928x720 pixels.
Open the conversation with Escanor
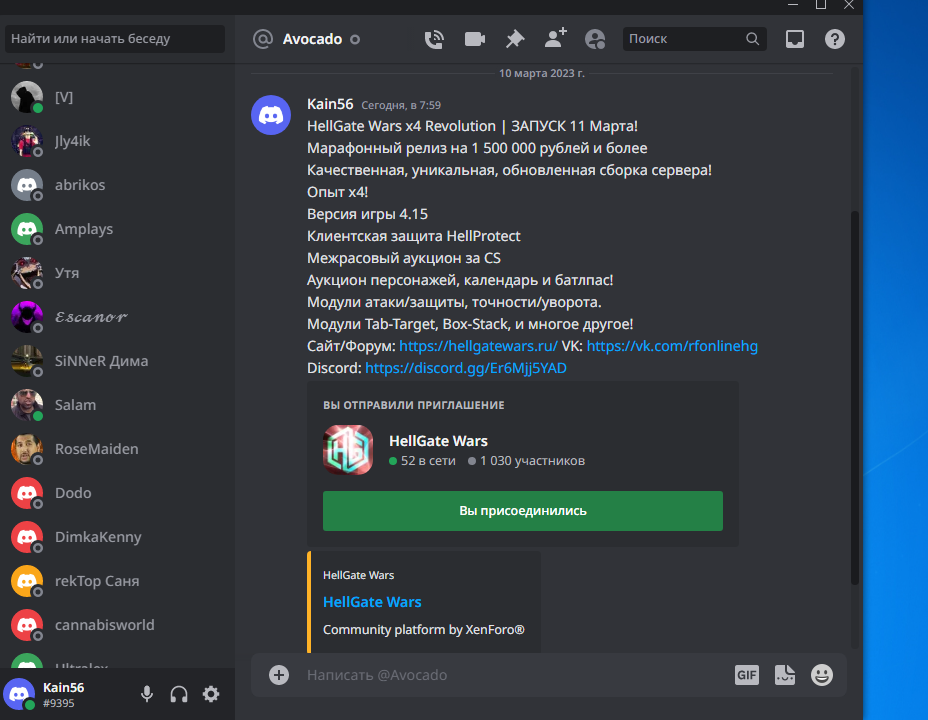tap(117, 317)
